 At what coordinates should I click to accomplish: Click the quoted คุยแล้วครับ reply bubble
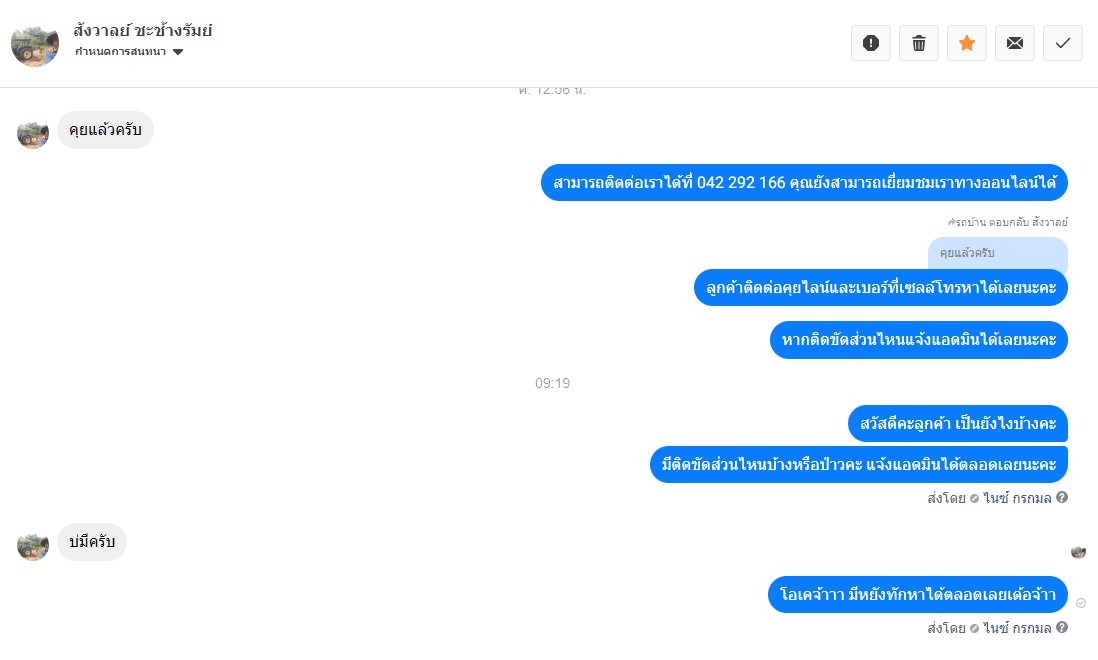coord(998,253)
